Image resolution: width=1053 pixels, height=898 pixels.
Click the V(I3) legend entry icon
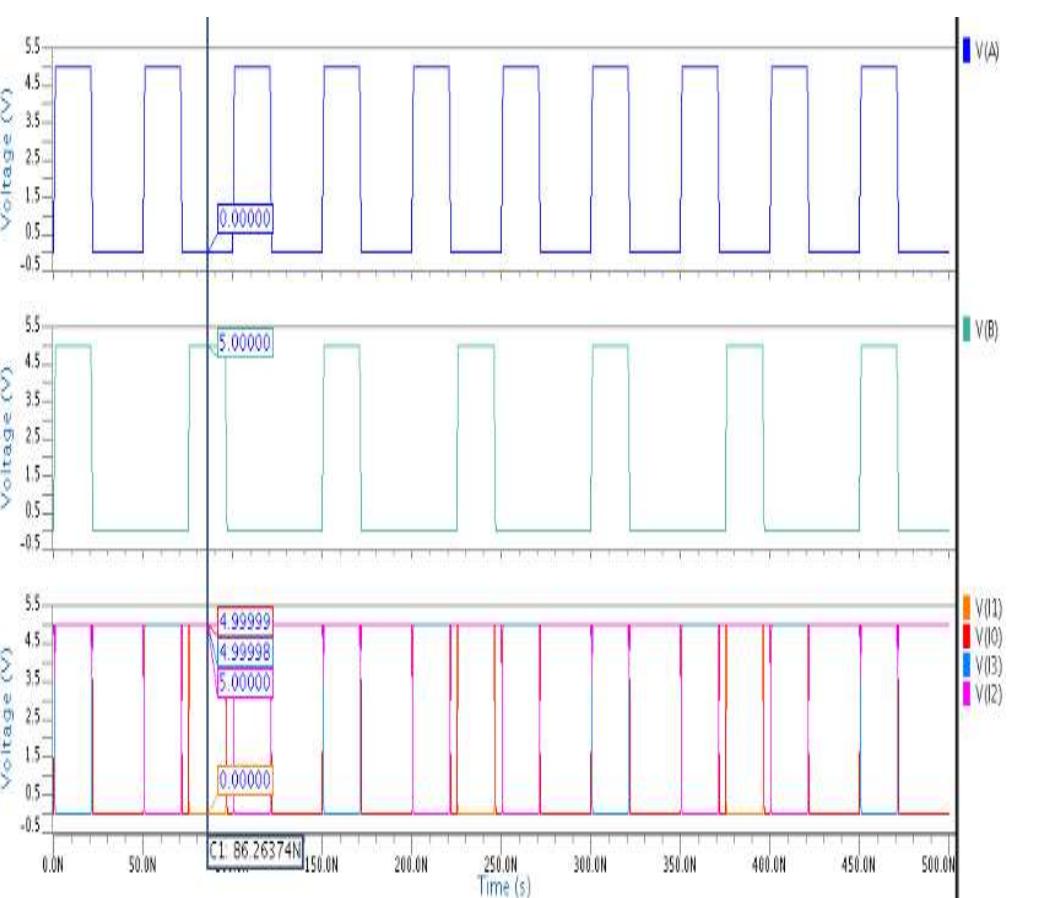(966, 665)
